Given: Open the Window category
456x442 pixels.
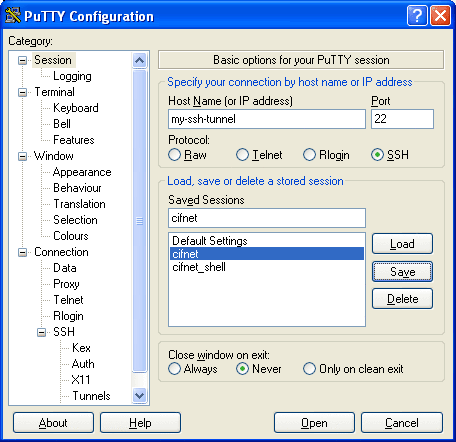Looking at the screenshot, I should (54, 156).
